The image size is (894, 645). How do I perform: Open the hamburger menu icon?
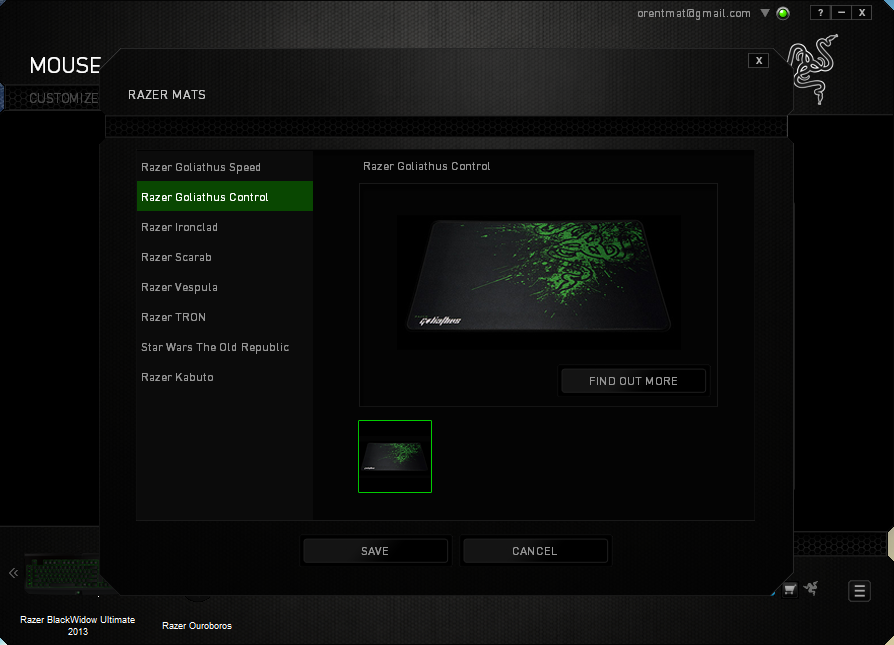(x=859, y=591)
